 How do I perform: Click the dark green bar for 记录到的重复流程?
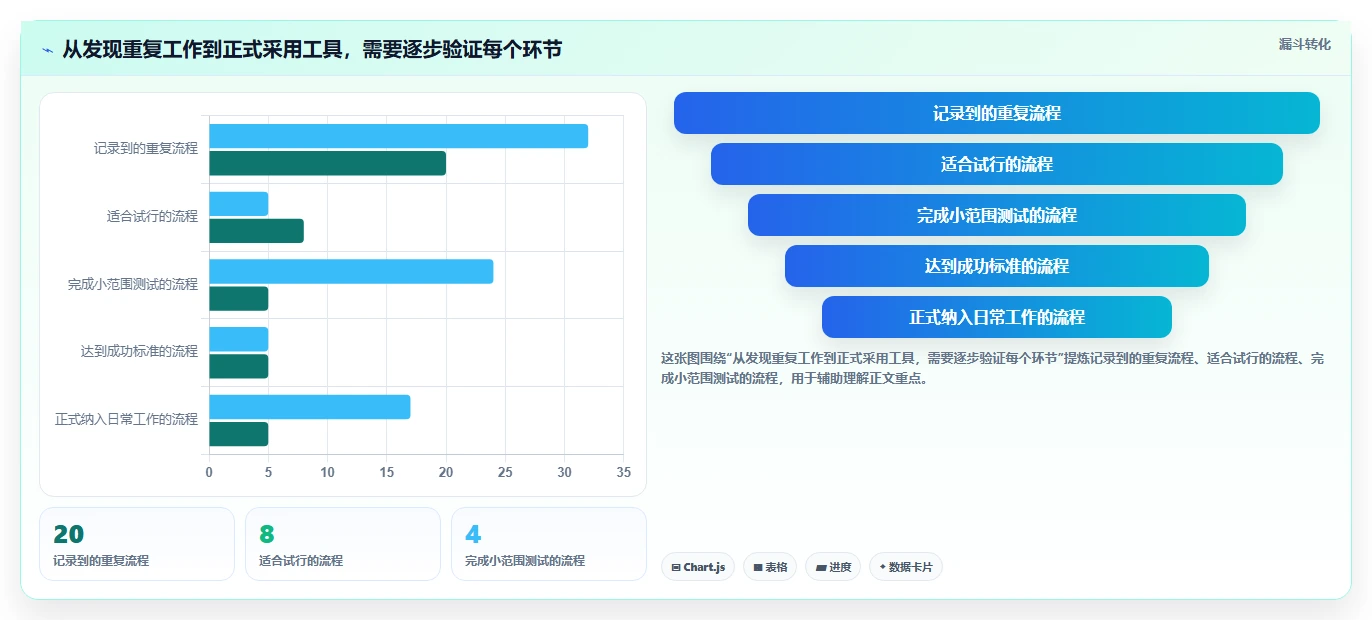click(327, 163)
